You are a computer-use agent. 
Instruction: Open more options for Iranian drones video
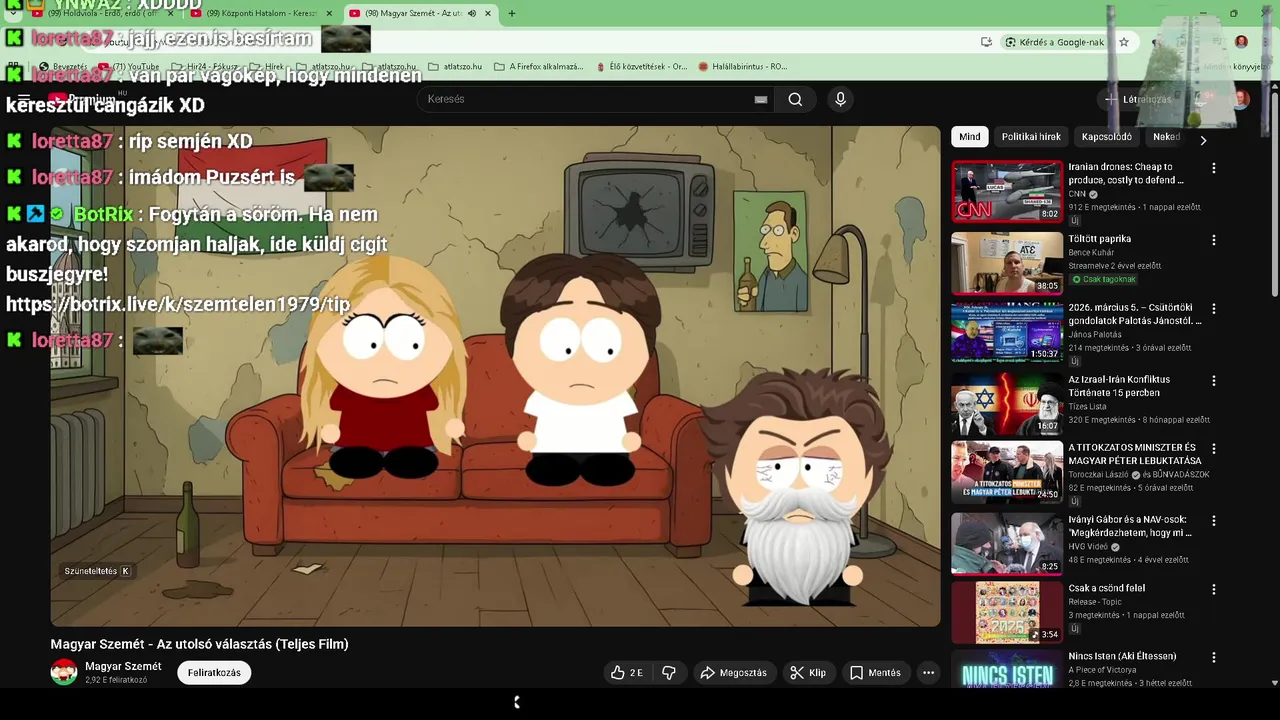pyautogui.click(x=1214, y=169)
